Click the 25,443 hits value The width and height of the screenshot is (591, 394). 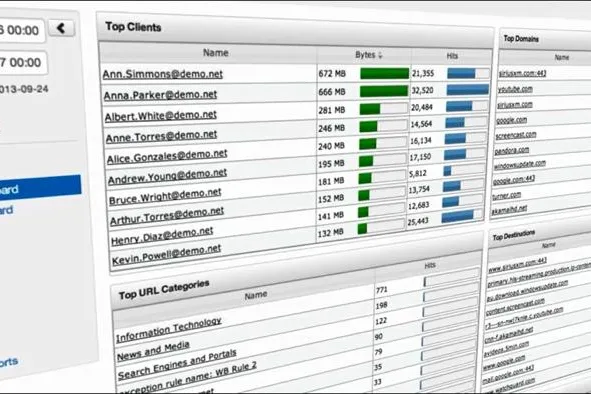click(x=418, y=221)
